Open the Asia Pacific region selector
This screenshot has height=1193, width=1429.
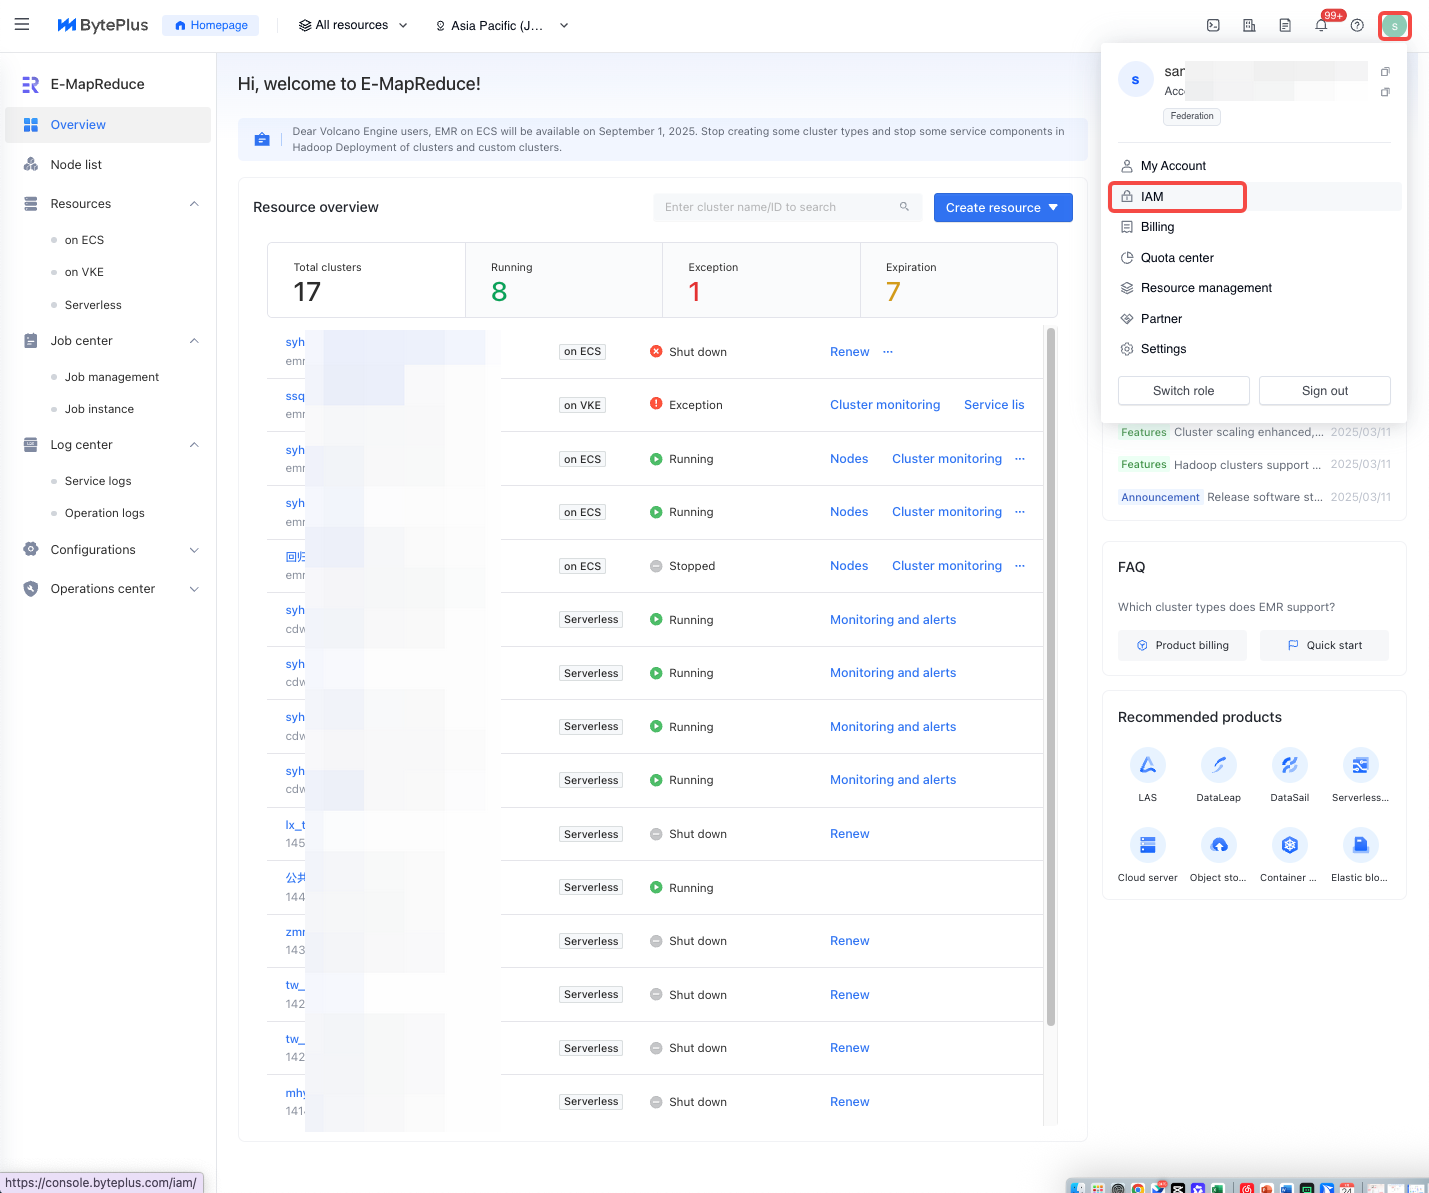pos(501,26)
